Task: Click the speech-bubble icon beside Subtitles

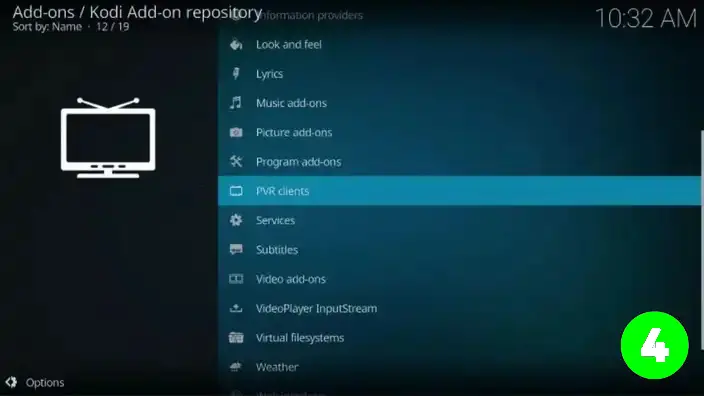Action: click(236, 250)
